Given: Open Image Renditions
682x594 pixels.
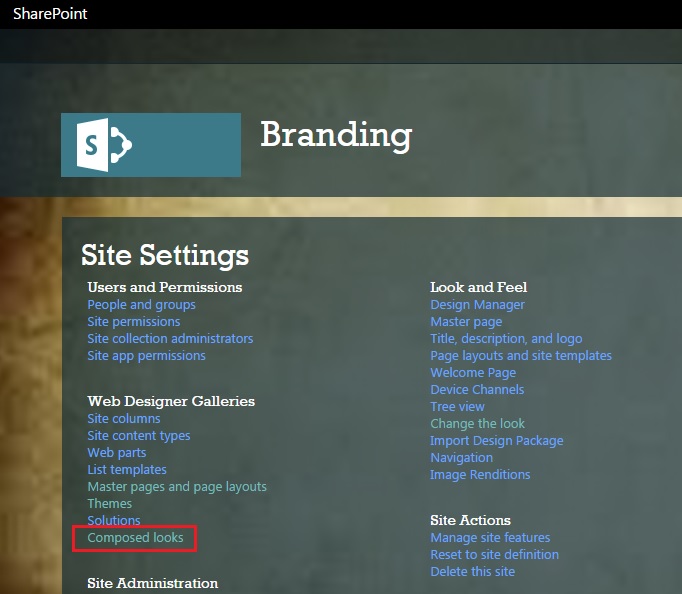Looking at the screenshot, I should [x=480, y=474].
